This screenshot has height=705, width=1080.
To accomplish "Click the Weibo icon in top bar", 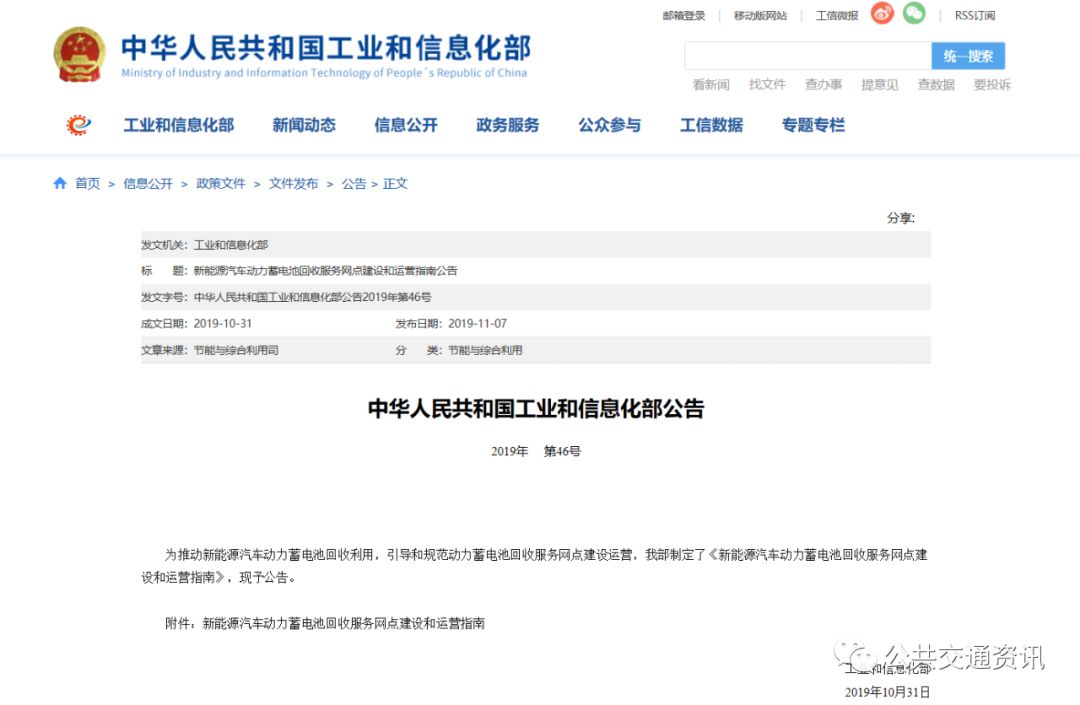I will pyautogui.click(x=882, y=13).
